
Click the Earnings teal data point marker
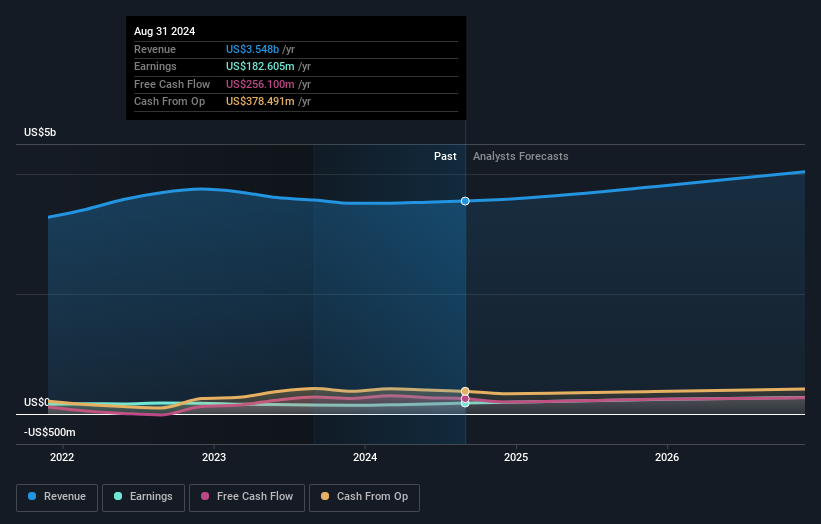coord(465,404)
